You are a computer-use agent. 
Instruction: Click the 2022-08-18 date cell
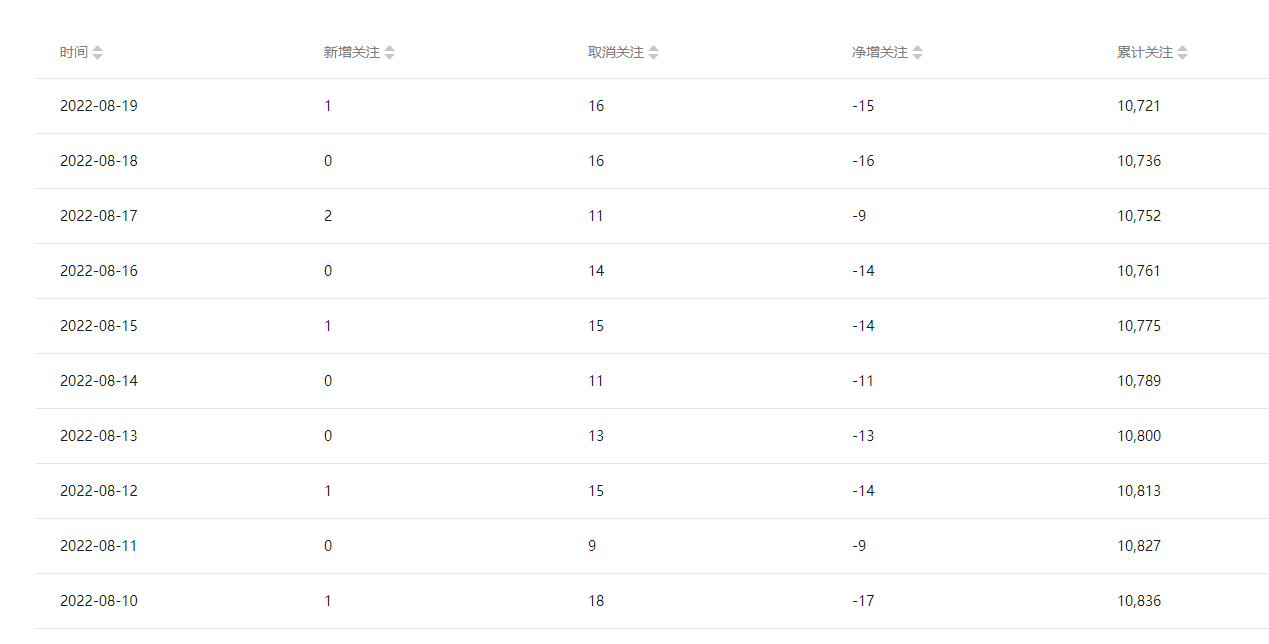coord(99,161)
